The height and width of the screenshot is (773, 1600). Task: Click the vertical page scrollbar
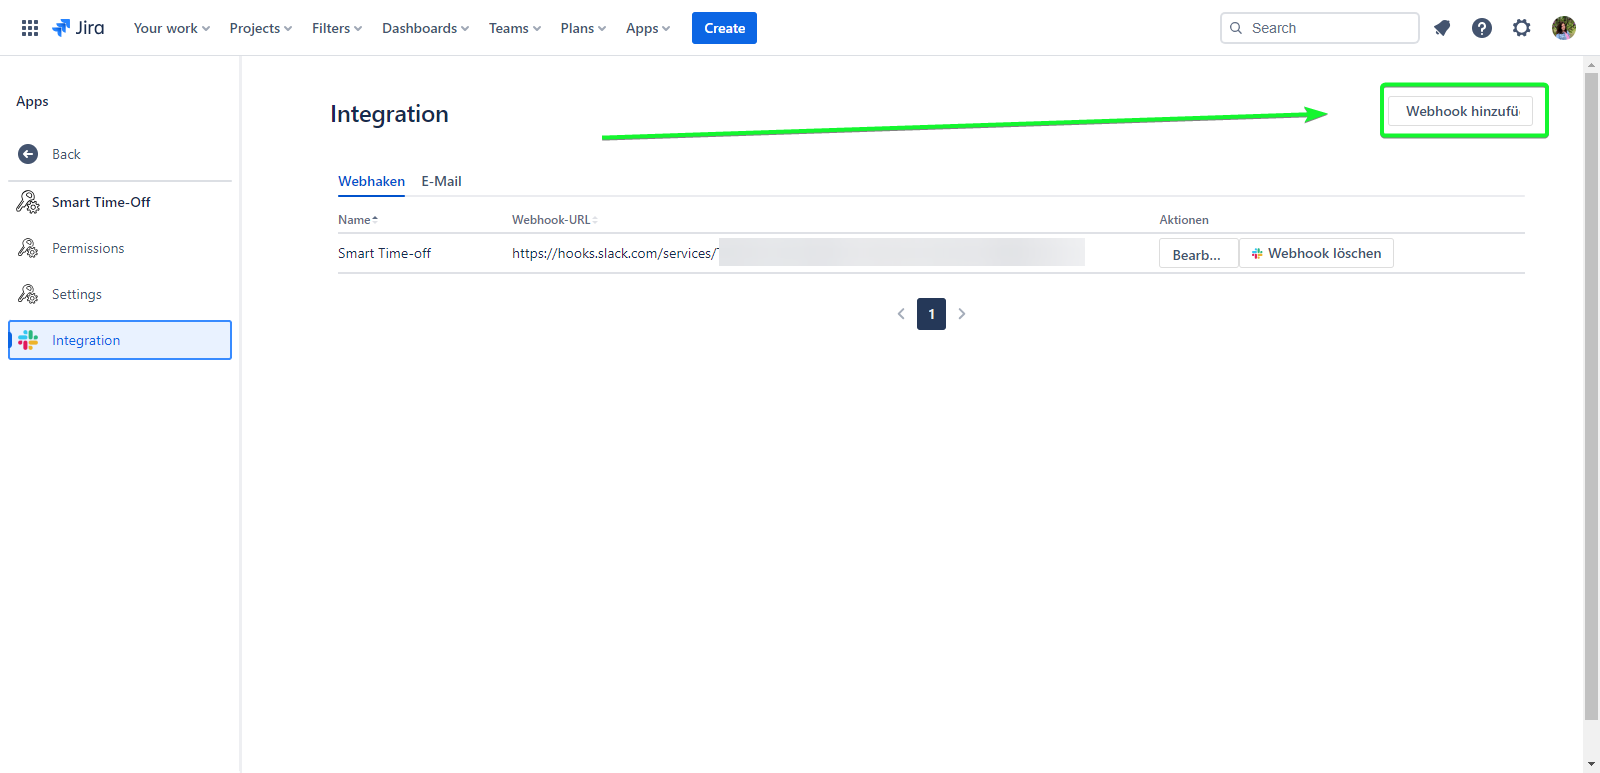1591,400
